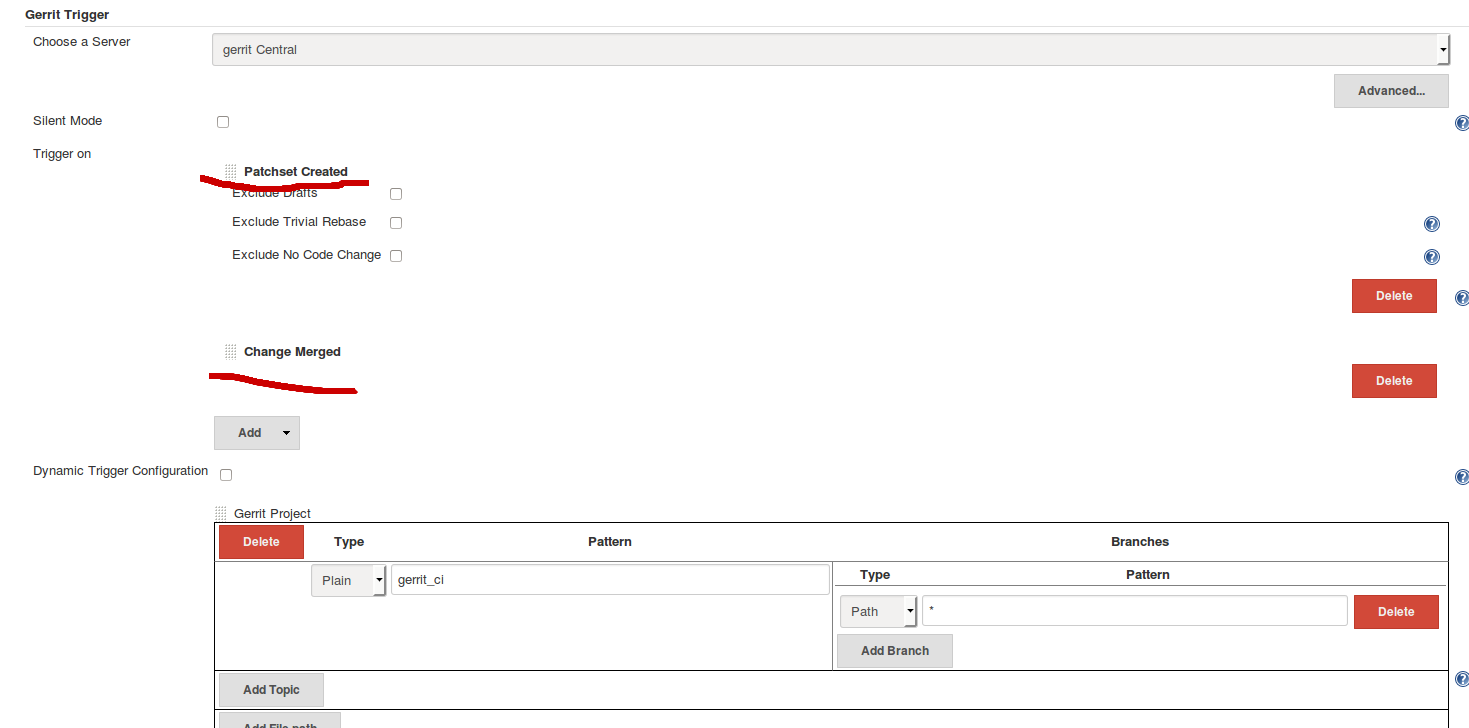Viewport: 1469px width, 728px height.
Task: Click the Gerrit Trigger section heading
Action: click(68, 15)
